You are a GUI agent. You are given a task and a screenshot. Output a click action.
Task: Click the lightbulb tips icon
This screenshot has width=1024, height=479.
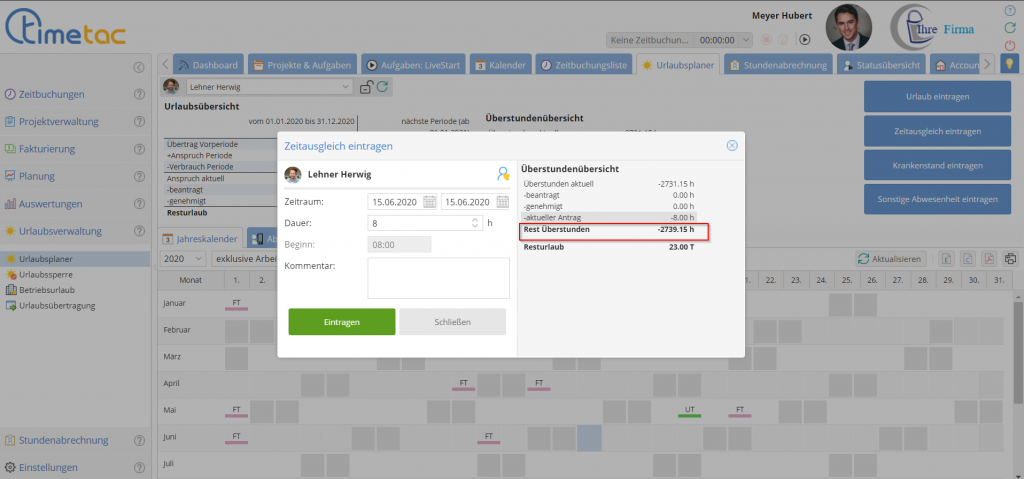(x=1010, y=64)
